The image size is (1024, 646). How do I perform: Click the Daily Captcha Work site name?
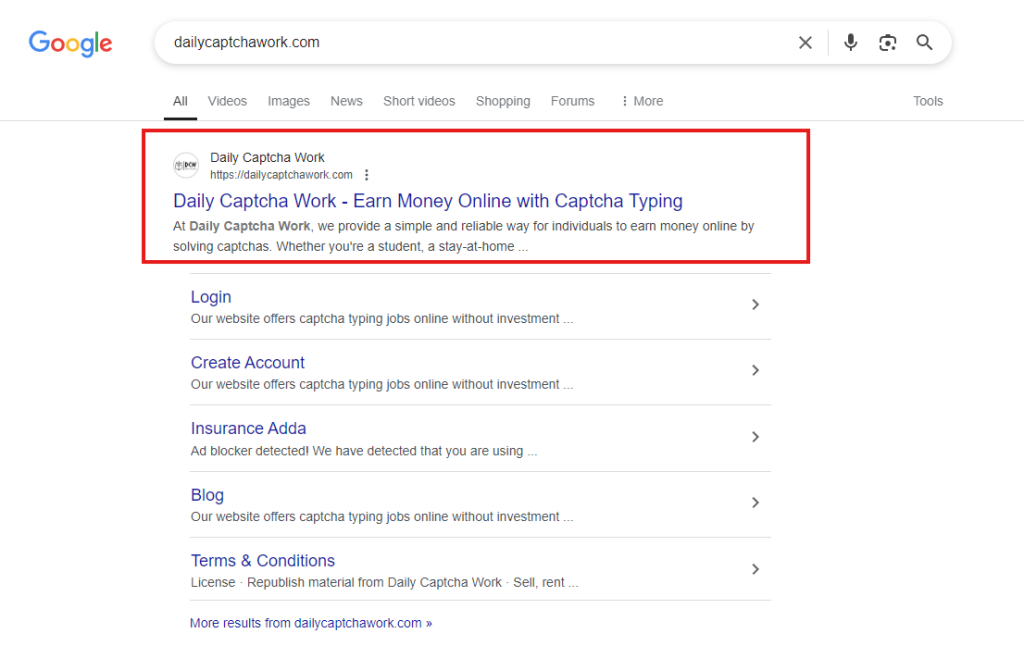point(267,157)
